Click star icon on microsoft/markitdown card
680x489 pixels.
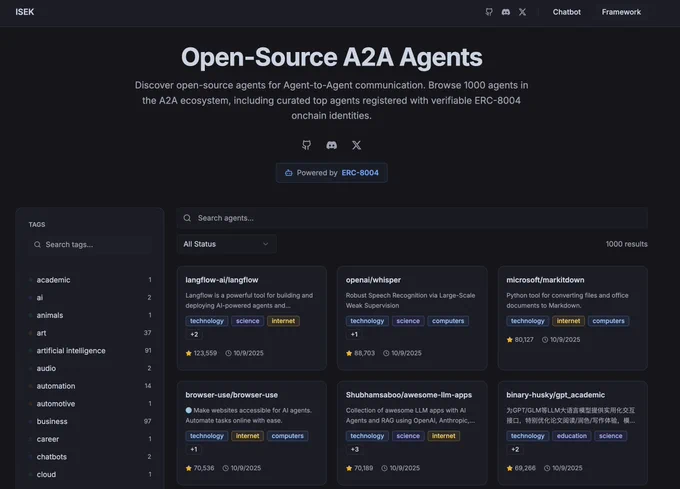click(510, 340)
